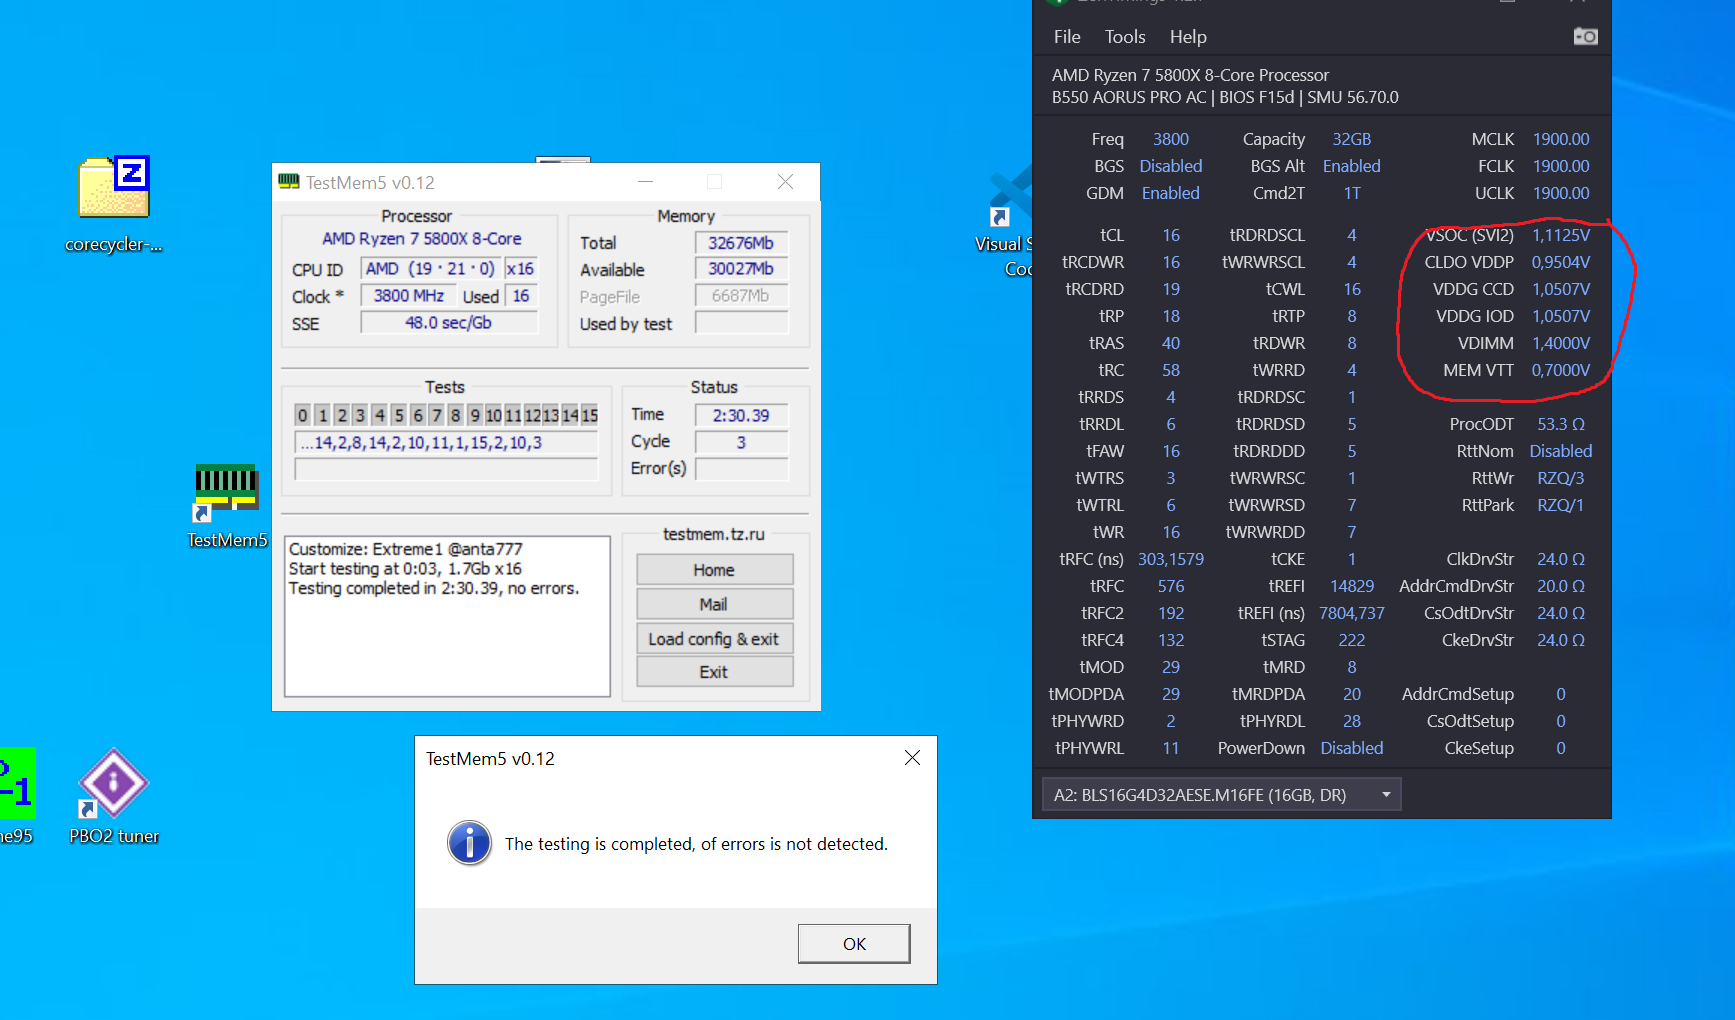Click the TestMem5 window title bar icon
The width and height of the screenshot is (1735, 1020).
pyautogui.click(x=289, y=182)
